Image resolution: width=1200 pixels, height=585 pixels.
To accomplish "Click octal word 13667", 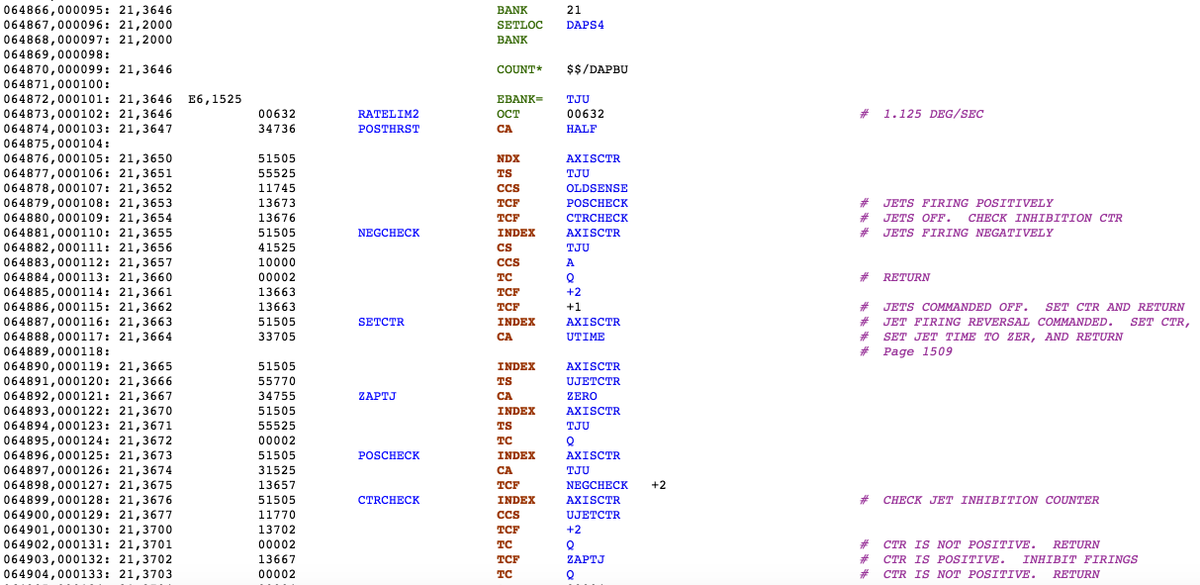I will (277, 559).
